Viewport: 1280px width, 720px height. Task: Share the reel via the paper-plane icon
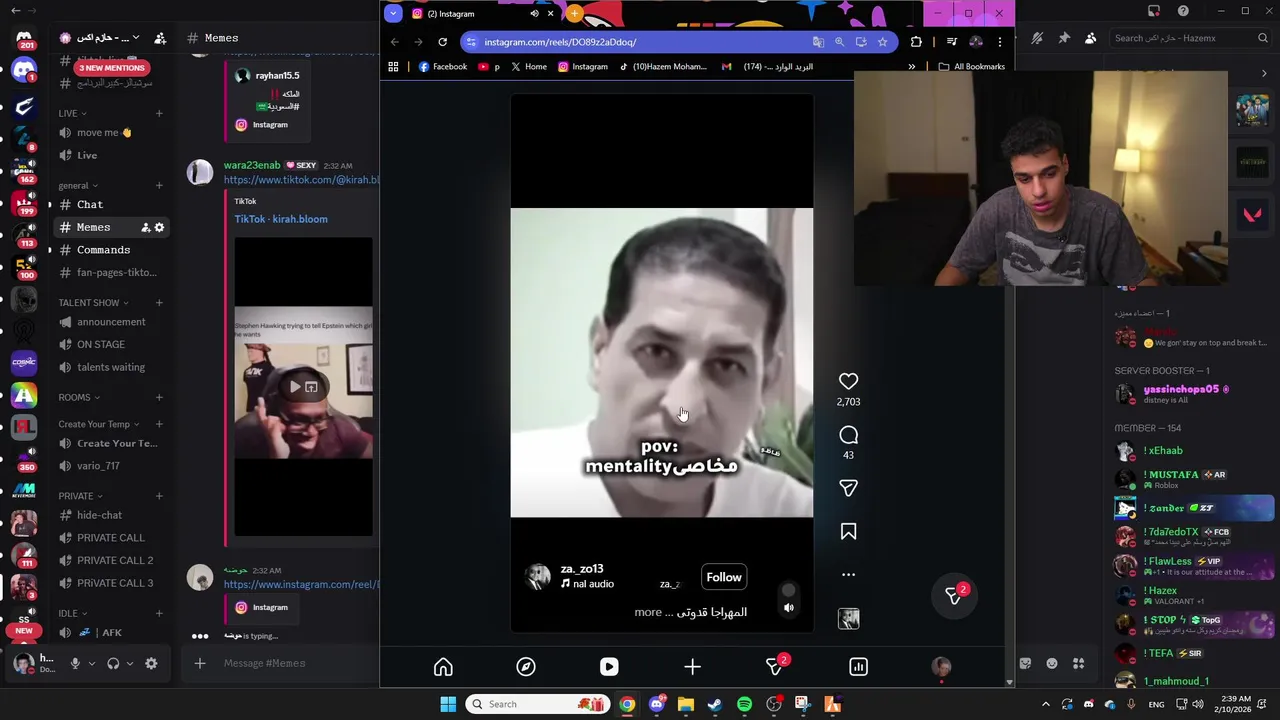848,488
